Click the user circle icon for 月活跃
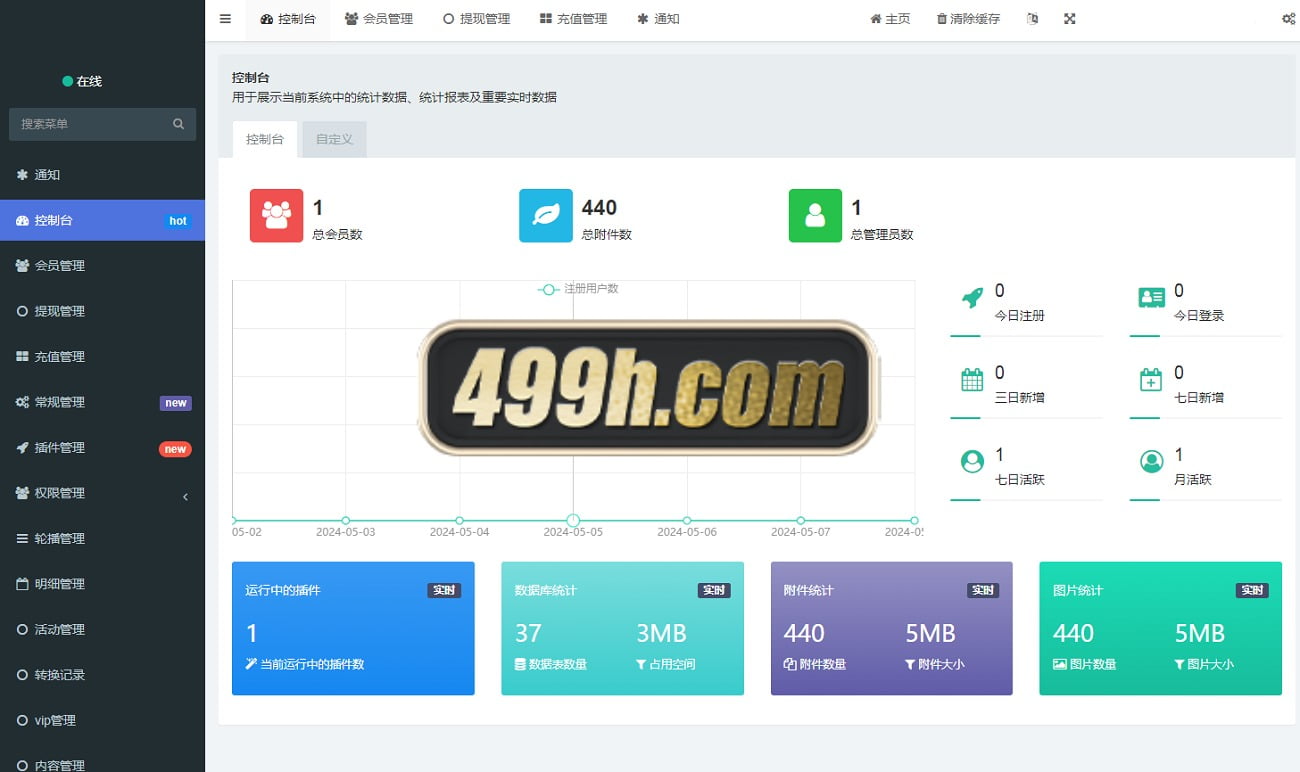1300x772 pixels. pyautogui.click(x=1151, y=462)
